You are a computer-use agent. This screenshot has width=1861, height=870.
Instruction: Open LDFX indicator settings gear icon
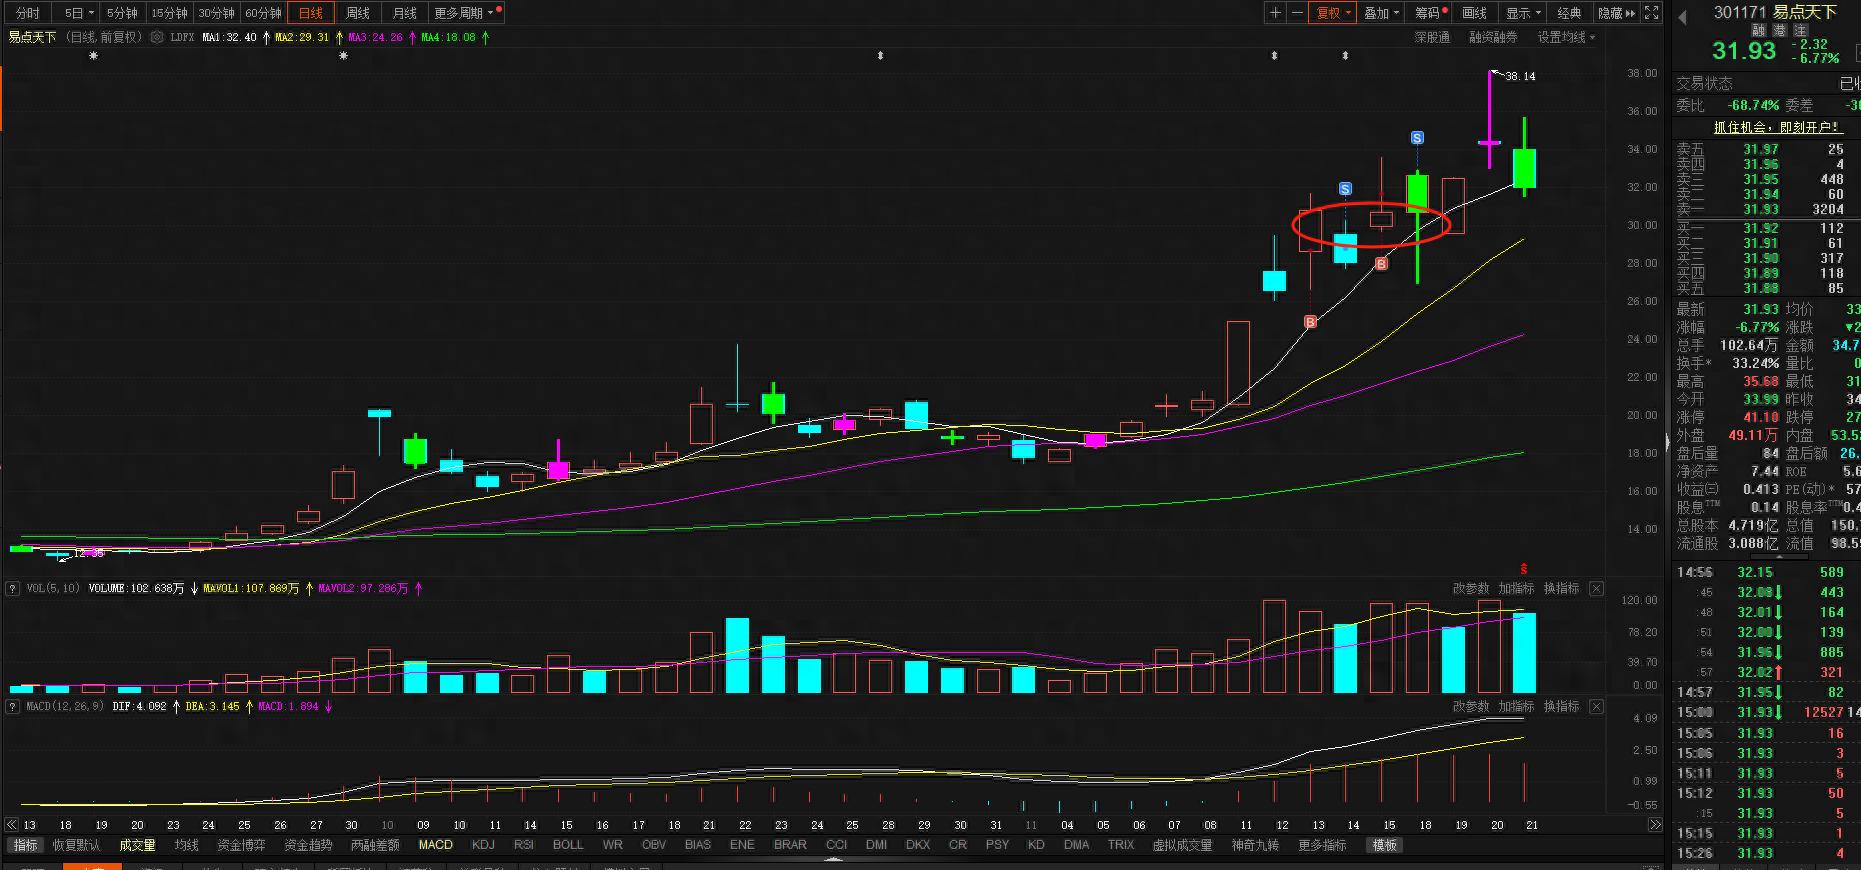coord(157,37)
